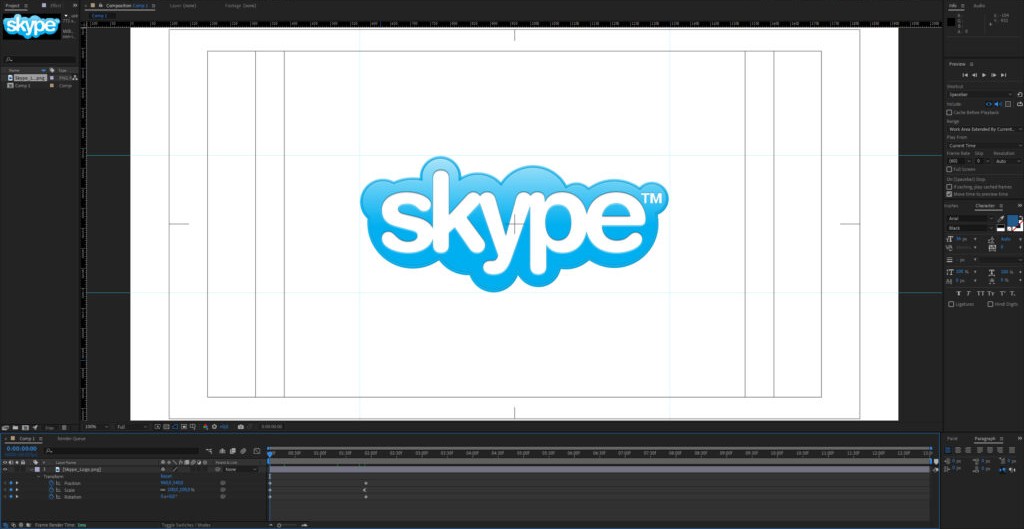The width and height of the screenshot is (1024, 529).
Task: Step back one frame in Preview panel
Action: [974, 74]
